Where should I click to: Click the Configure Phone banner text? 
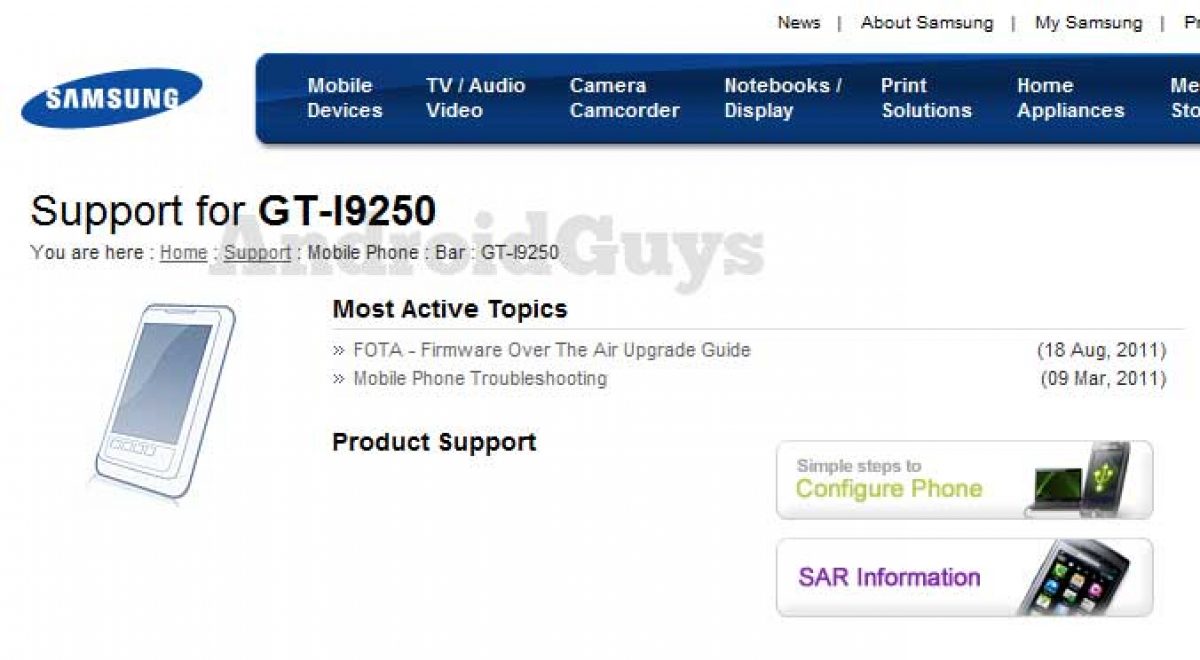click(888, 488)
